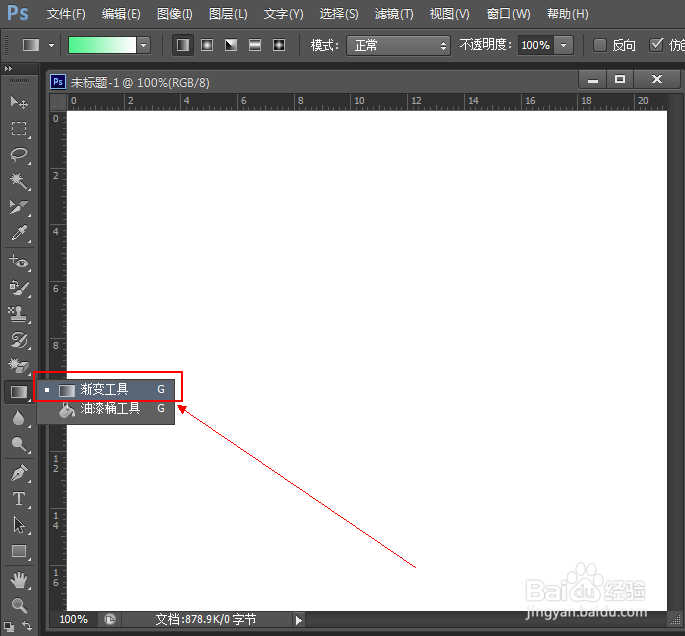Screen dimensions: 685x636
Task: Choose Reflected Gradient style
Action: 255,45
